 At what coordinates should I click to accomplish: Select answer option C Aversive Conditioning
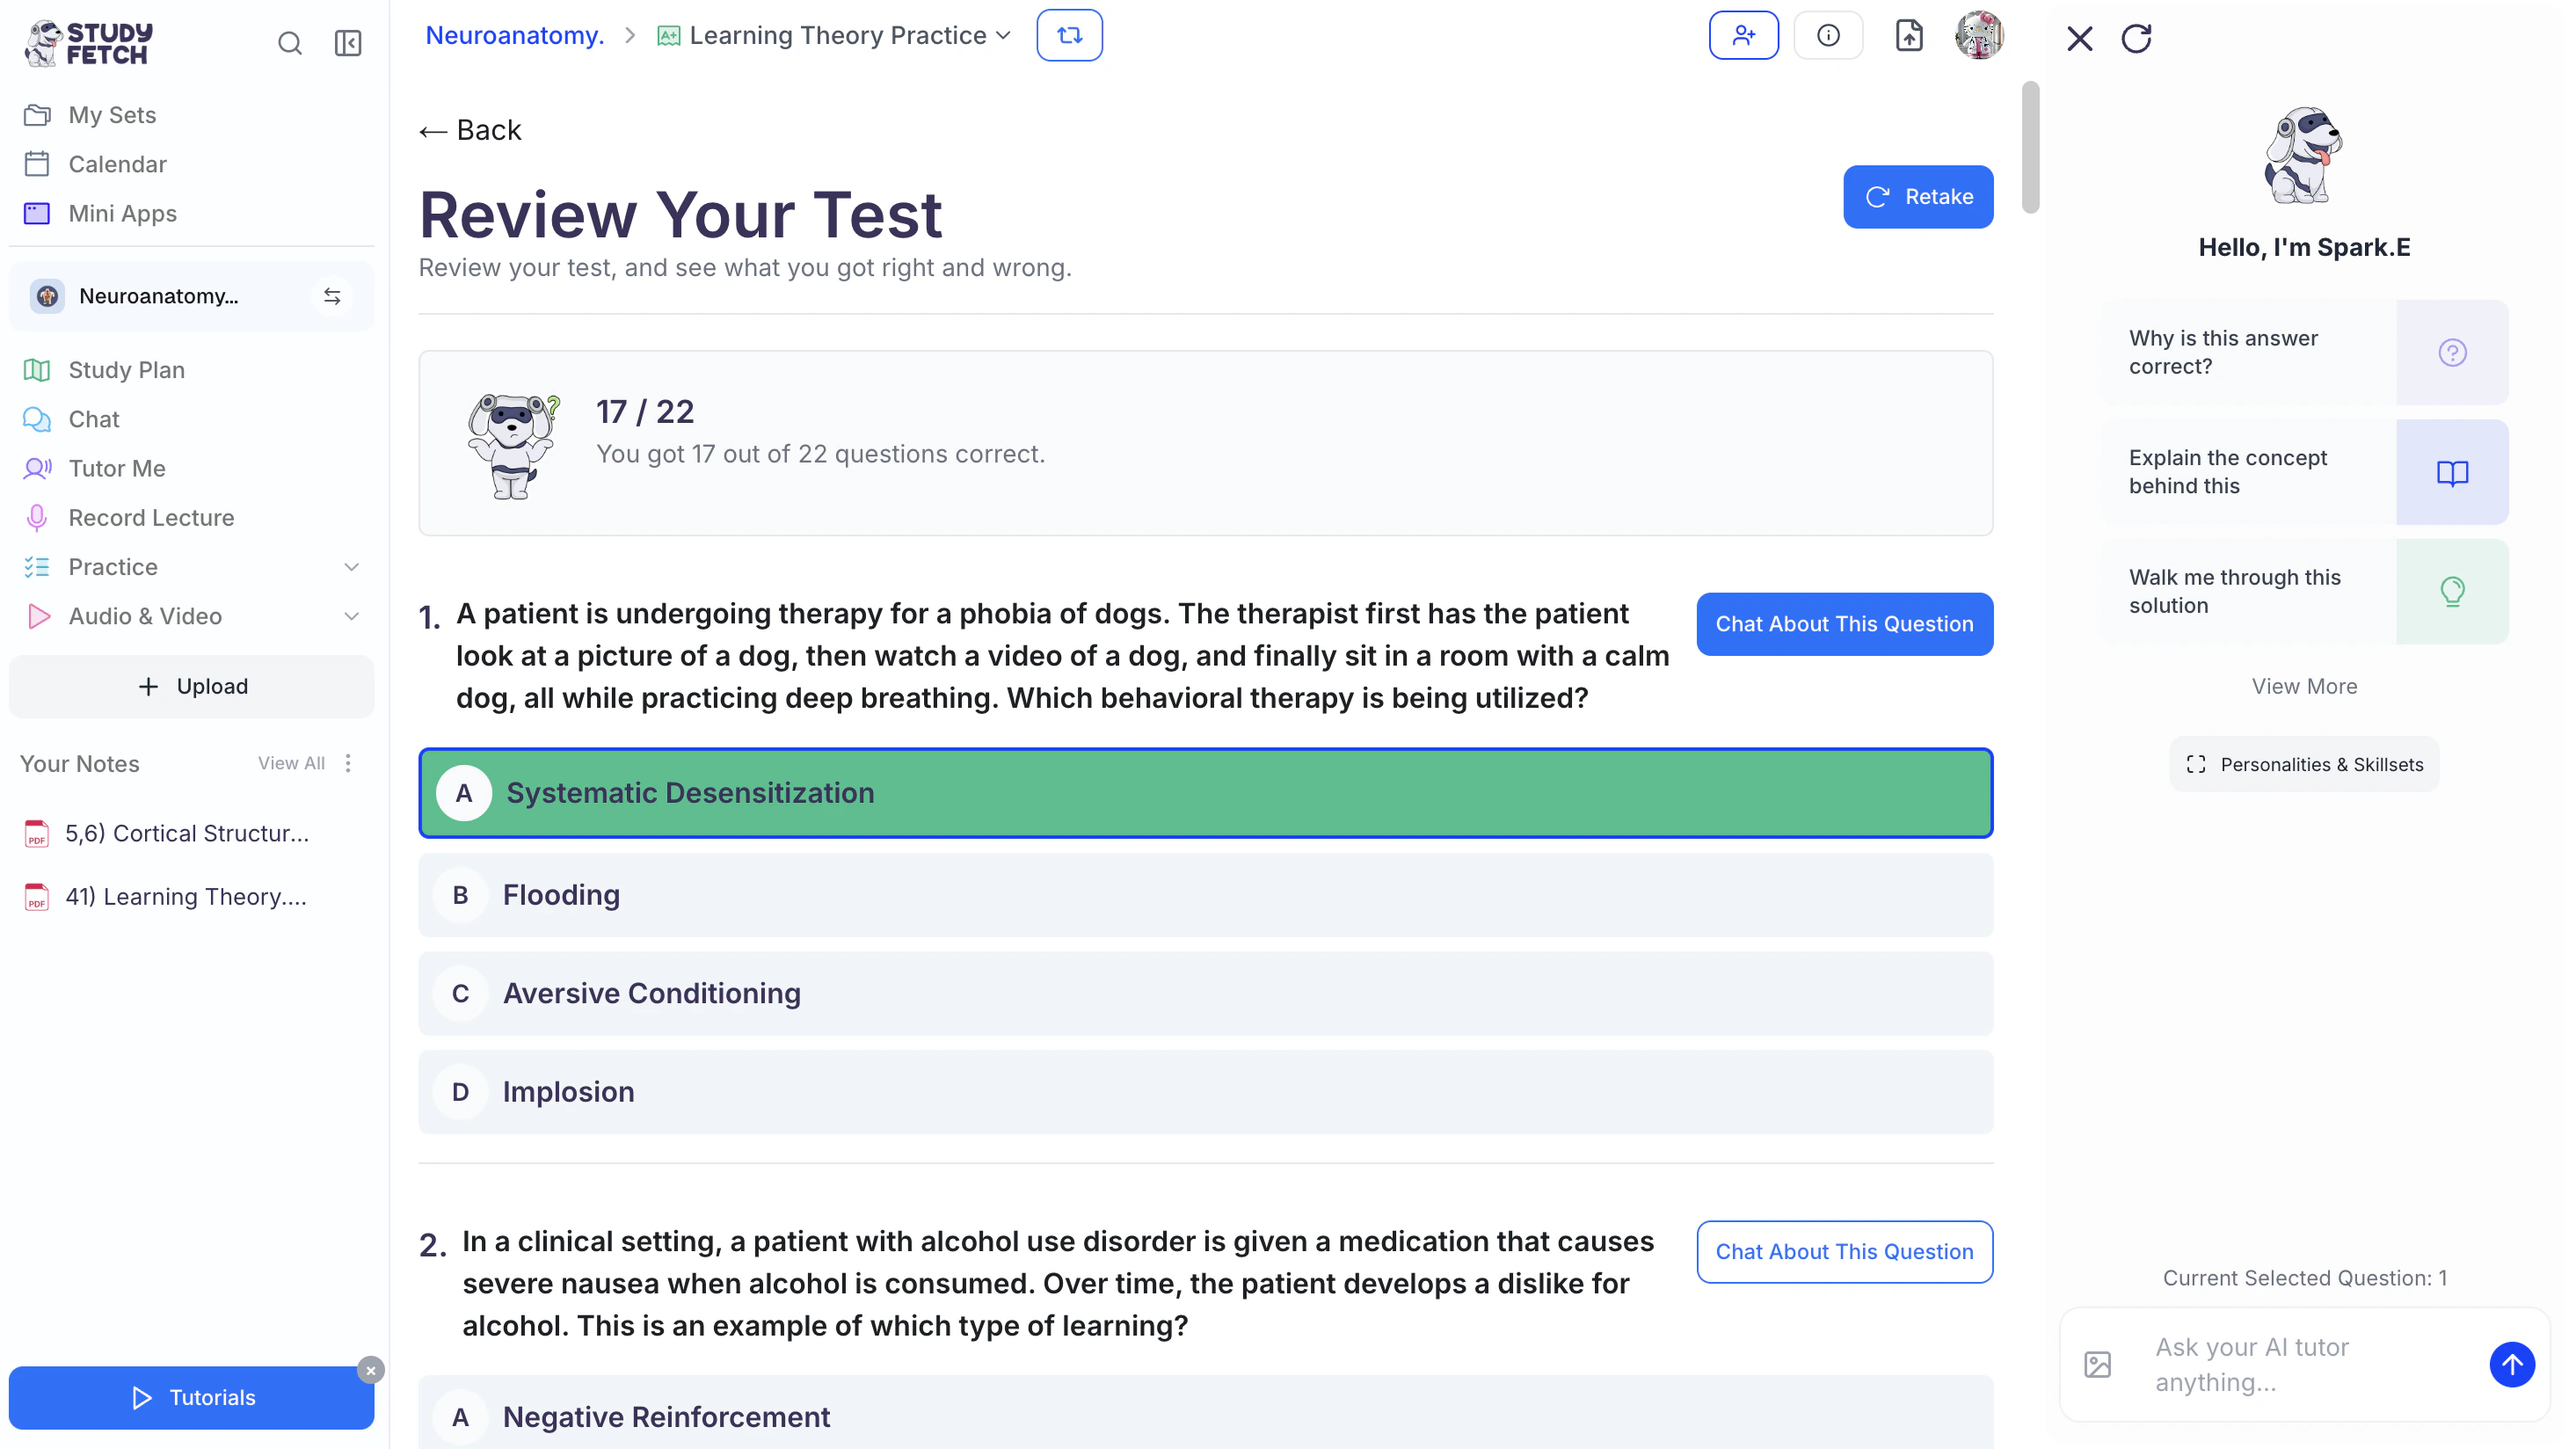[x=1205, y=993]
